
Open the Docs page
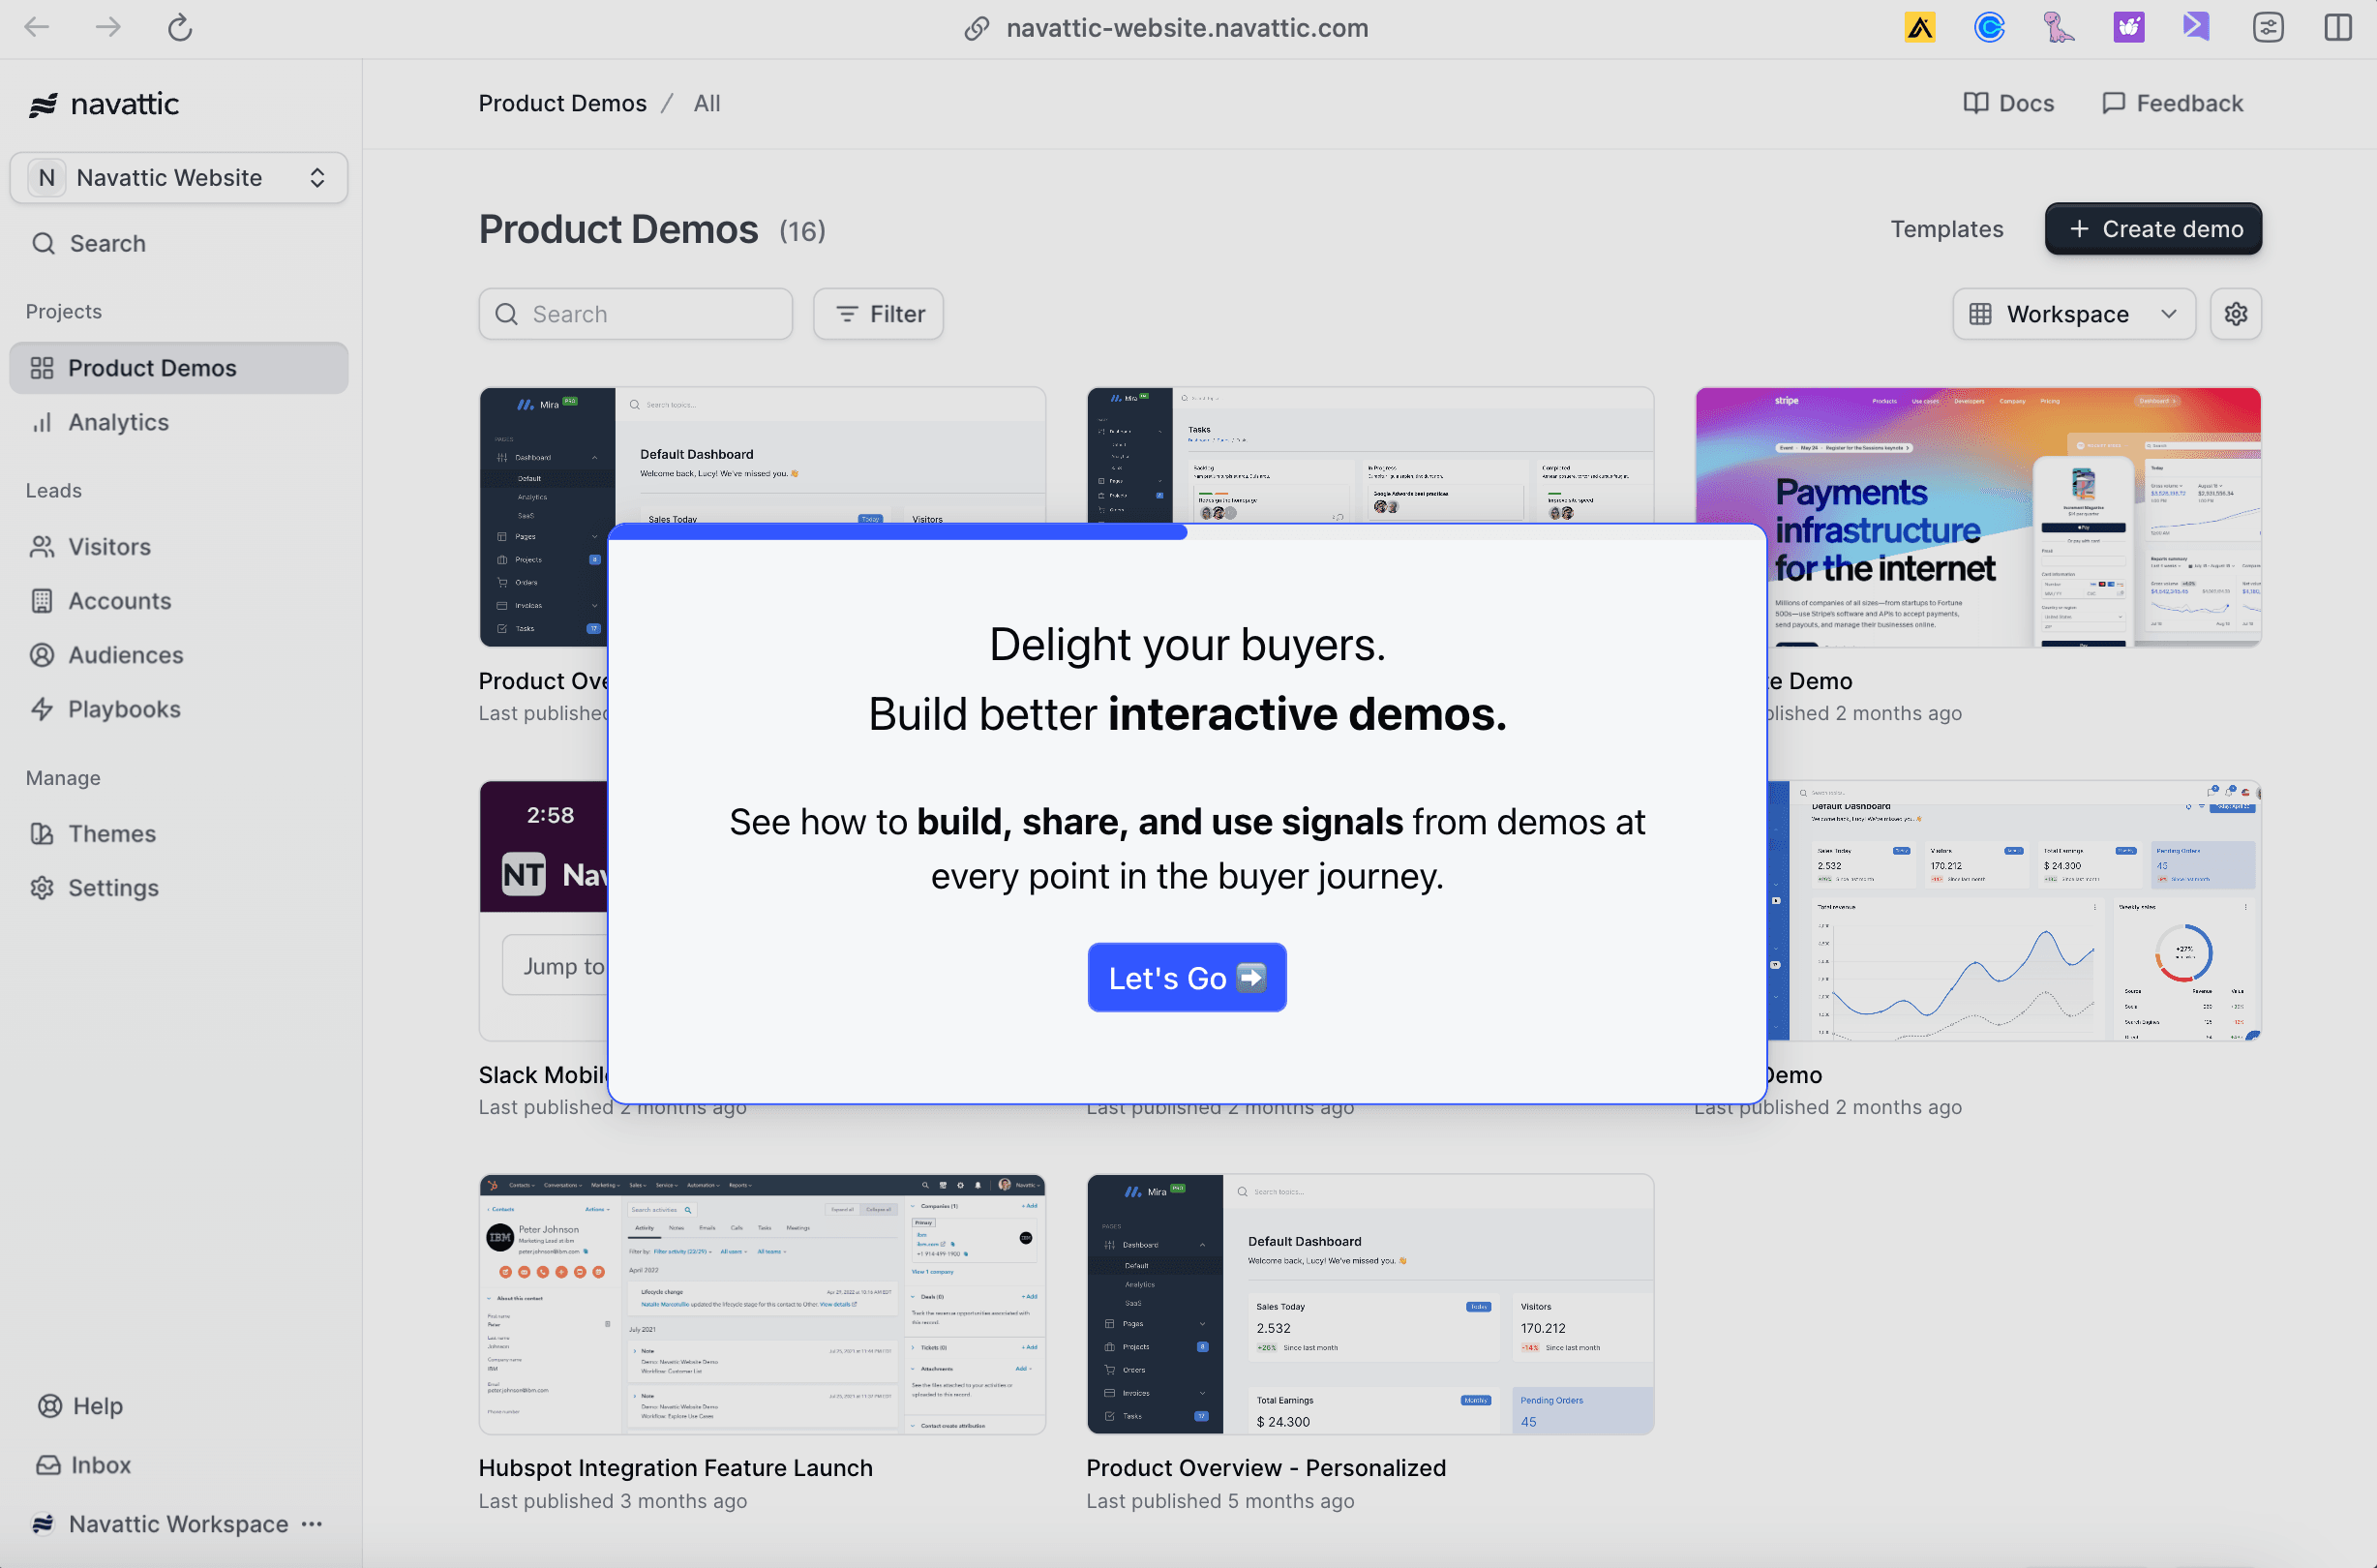pyautogui.click(x=2008, y=102)
